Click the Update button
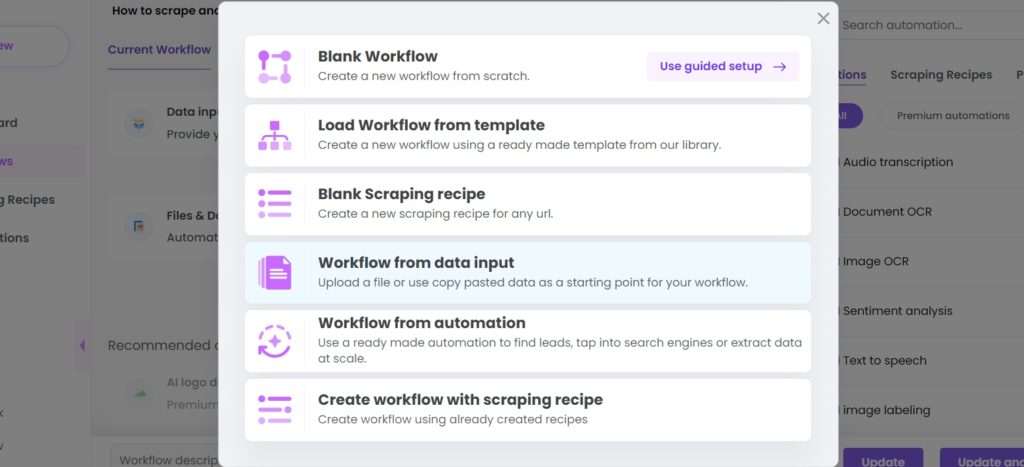The width and height of the screenshot is (1024, 467). (x=883, y=459)
